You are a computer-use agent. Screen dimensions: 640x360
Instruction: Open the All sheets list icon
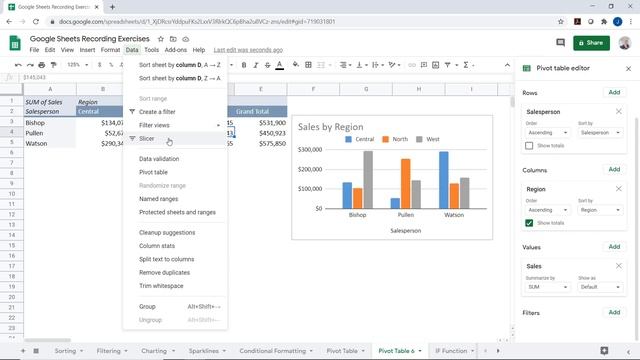(x=36, y=351)
